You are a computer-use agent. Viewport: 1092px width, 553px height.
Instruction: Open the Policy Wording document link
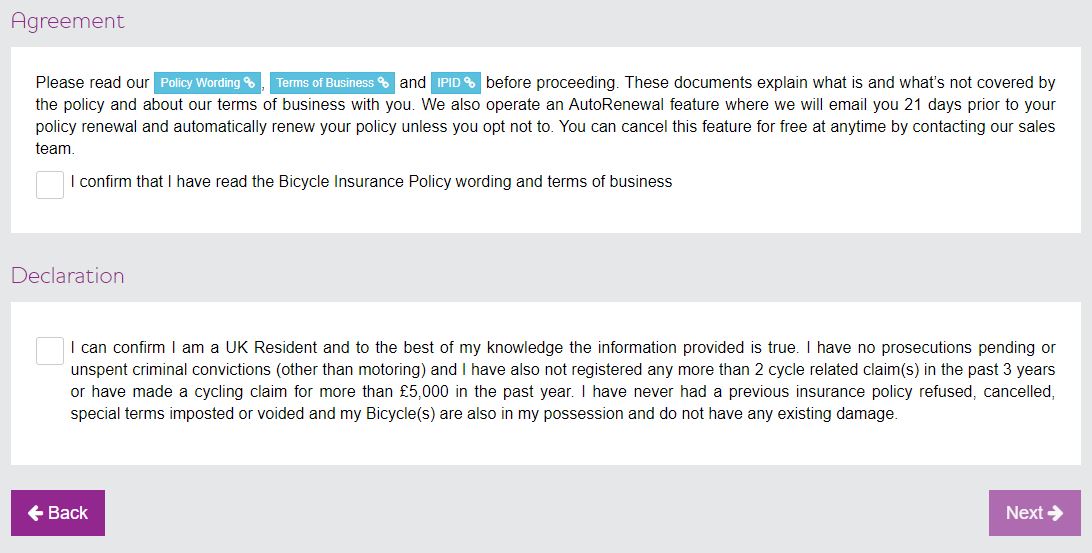tap(200, 83)
